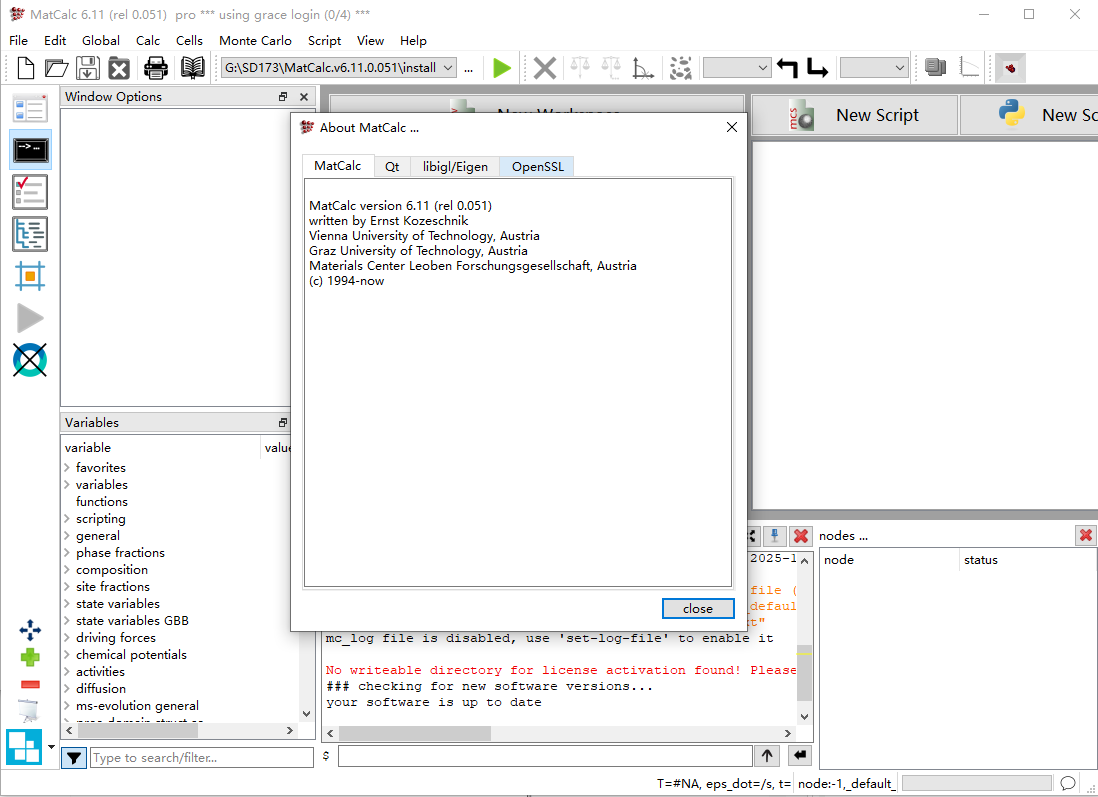Expand the variables tree node
This screenshot has height=797, width=1098.
coord(67,485)
